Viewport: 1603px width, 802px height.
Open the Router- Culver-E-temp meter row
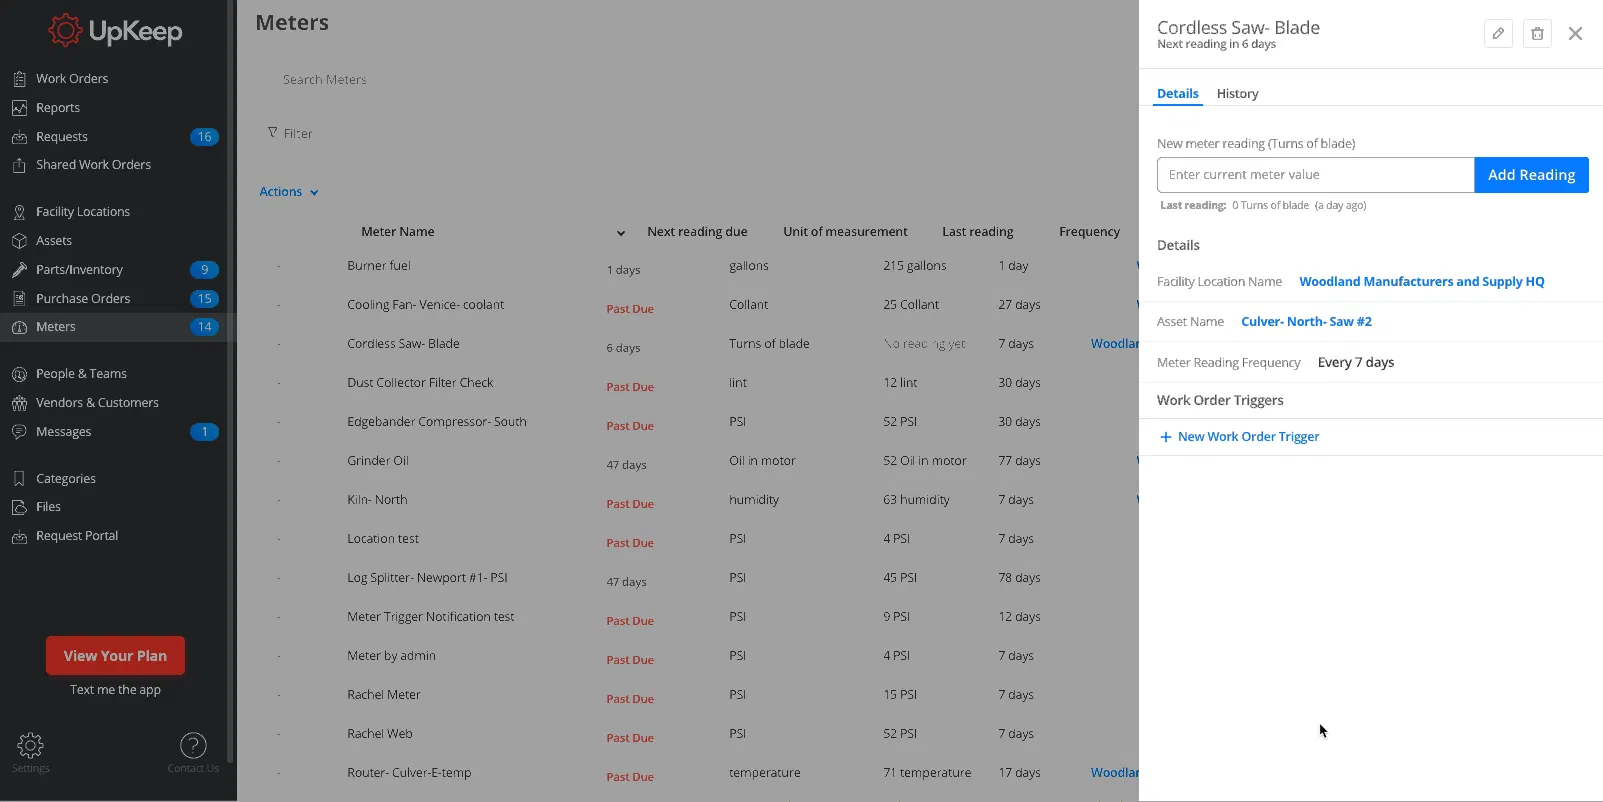[x=688, y=773]
